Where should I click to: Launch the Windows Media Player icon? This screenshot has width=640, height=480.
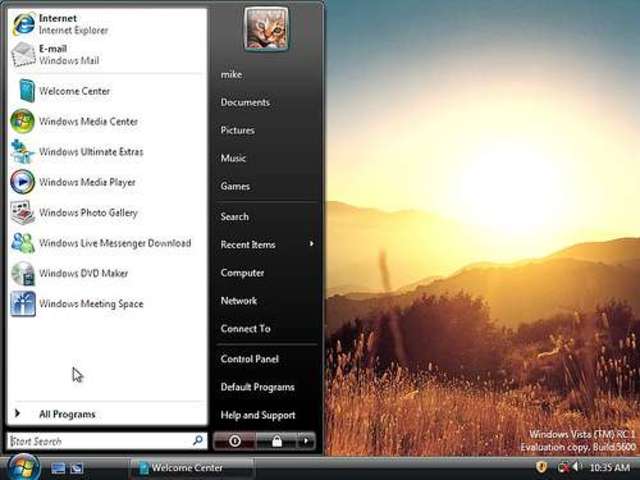pos(22,182)
